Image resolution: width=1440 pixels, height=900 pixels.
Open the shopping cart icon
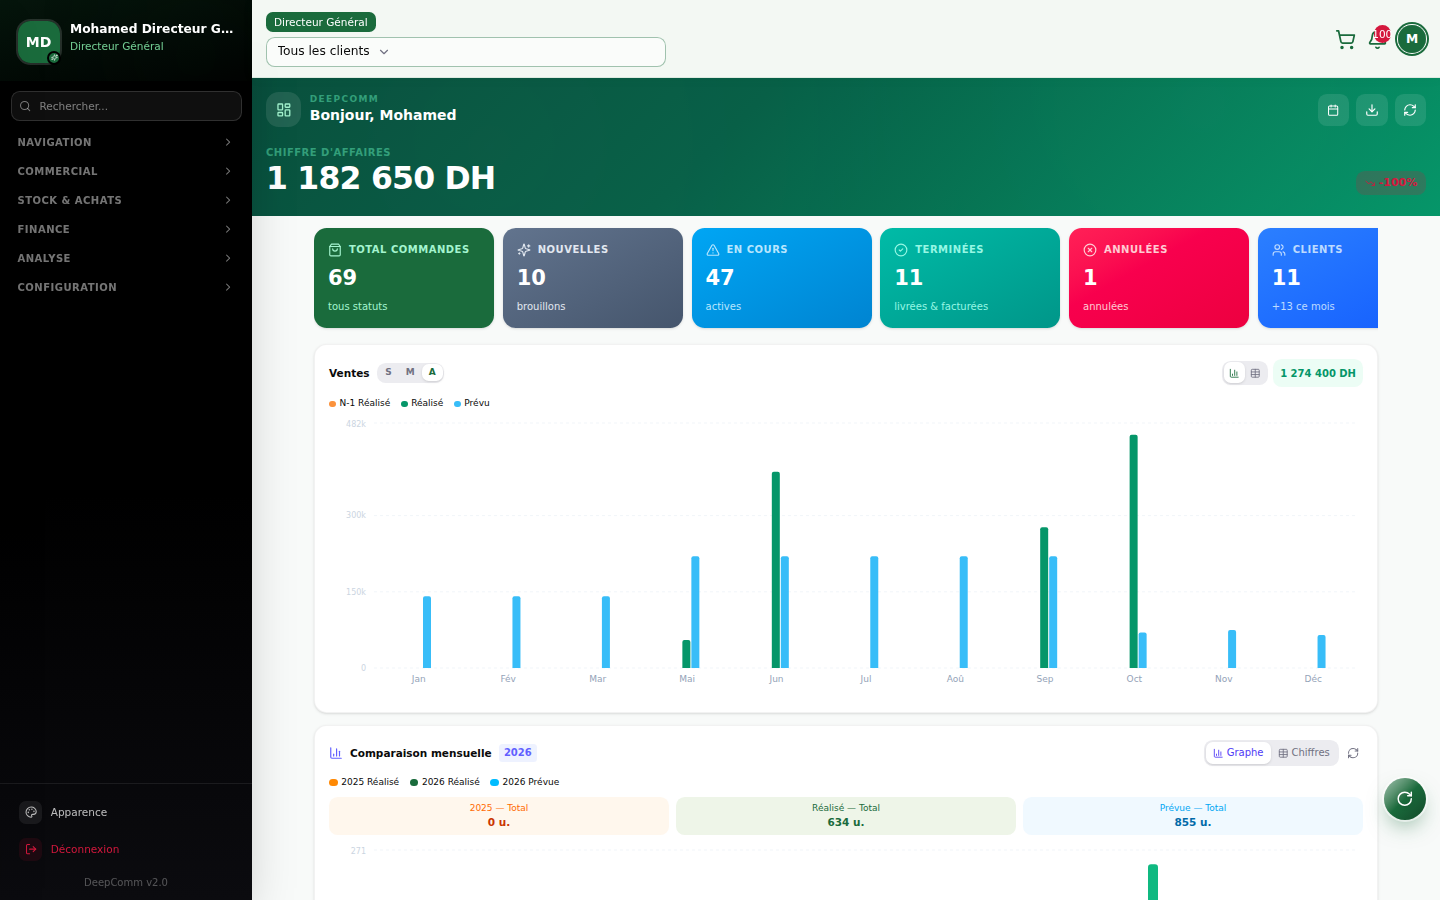(x=1345, y=40)
